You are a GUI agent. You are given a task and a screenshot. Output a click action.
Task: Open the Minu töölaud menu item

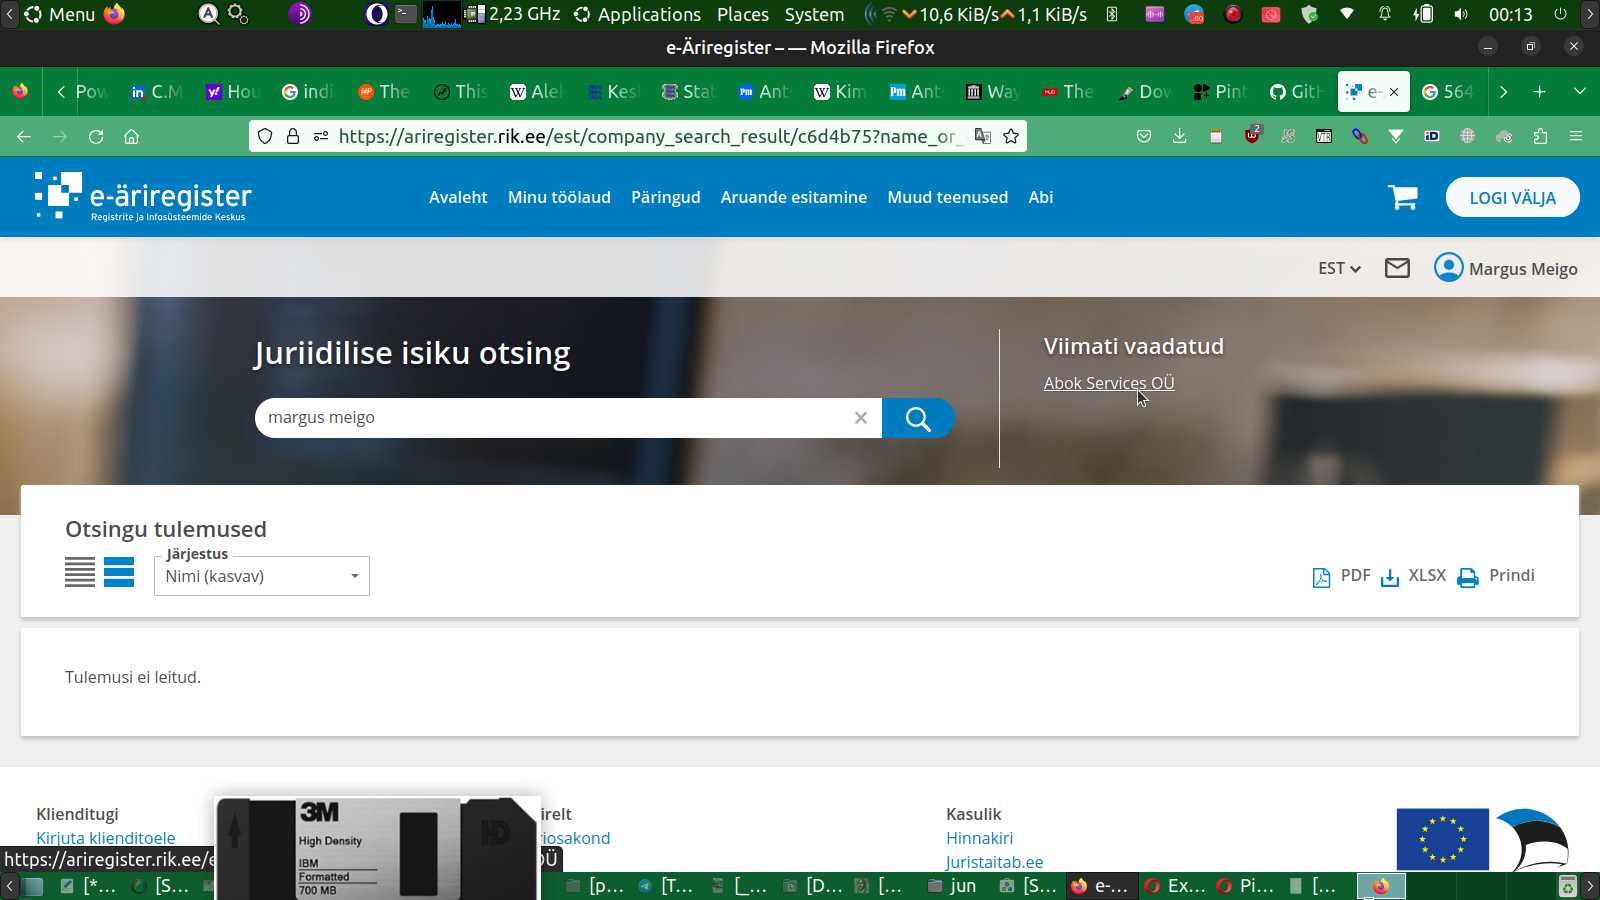[559, 197]
